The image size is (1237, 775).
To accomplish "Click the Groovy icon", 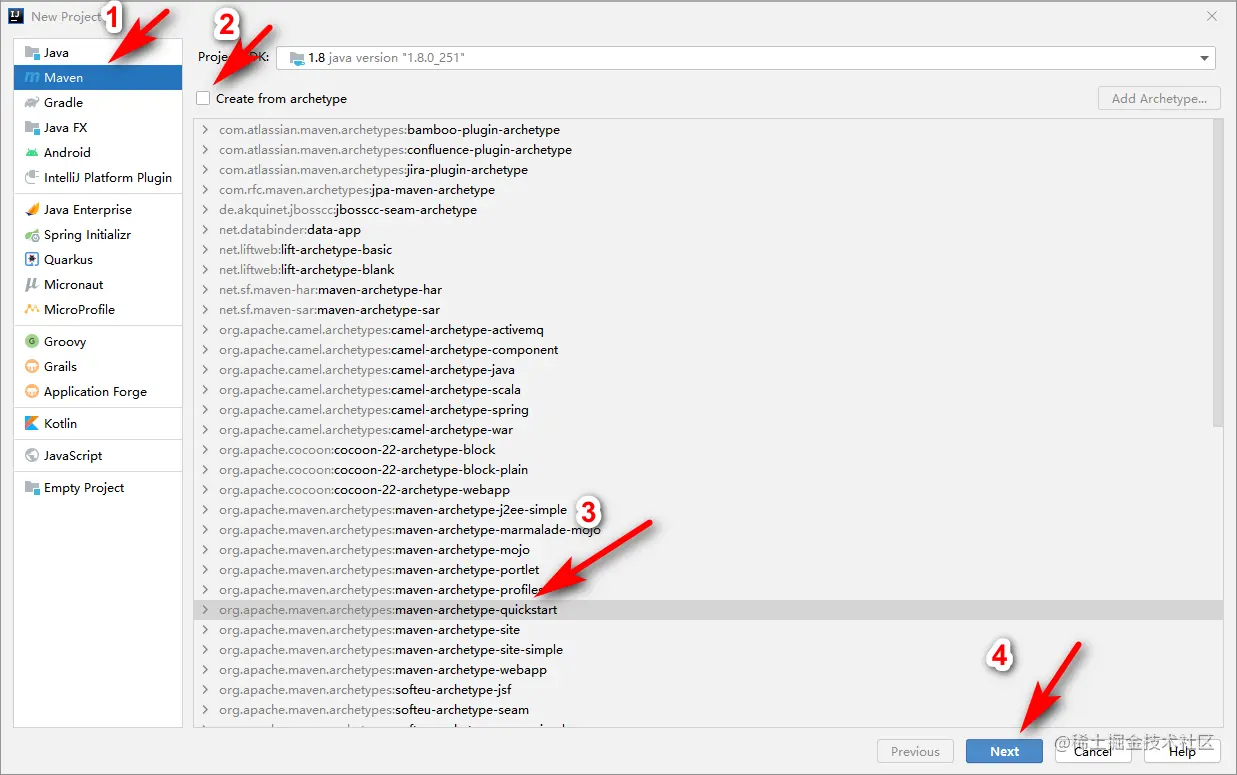I will (32, 342).
